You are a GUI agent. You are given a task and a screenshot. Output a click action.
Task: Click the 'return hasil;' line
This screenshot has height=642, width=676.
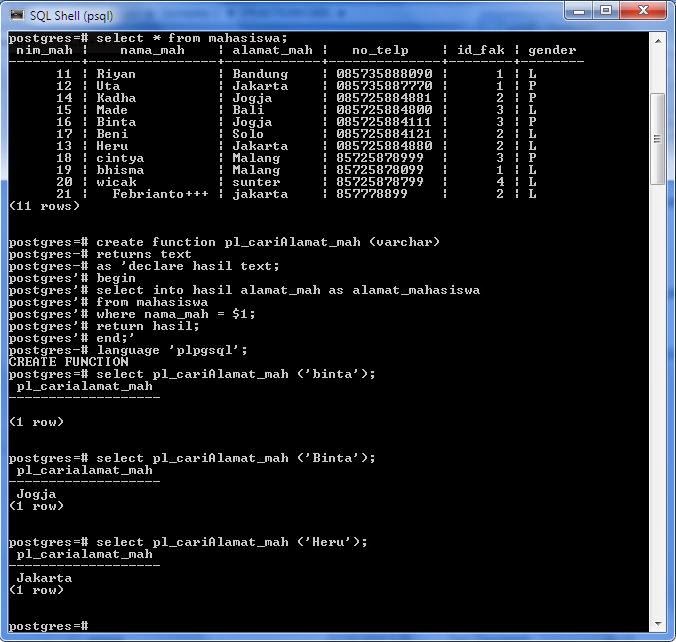[104, 326]
